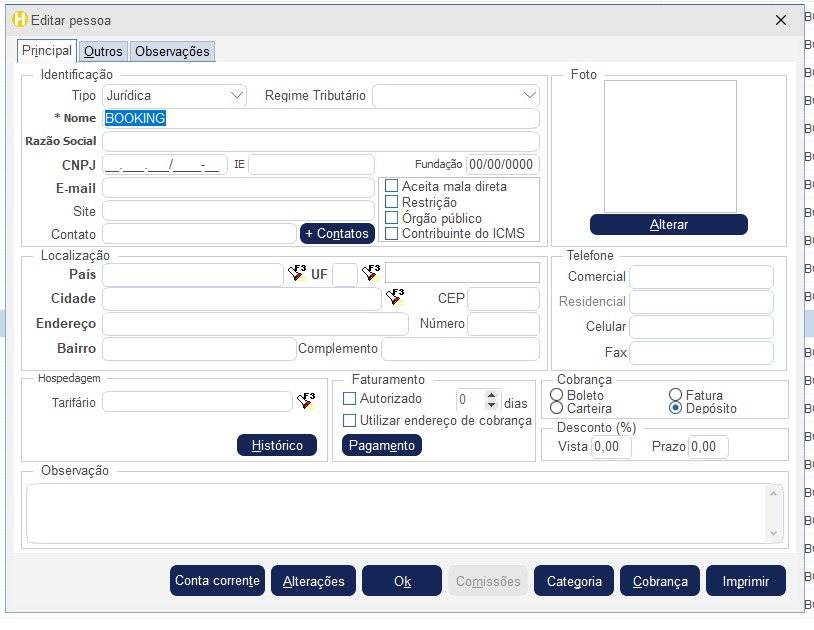The image size is (814, 630).
Task: Open the Observações tab
Action: (x=172, y=52)
